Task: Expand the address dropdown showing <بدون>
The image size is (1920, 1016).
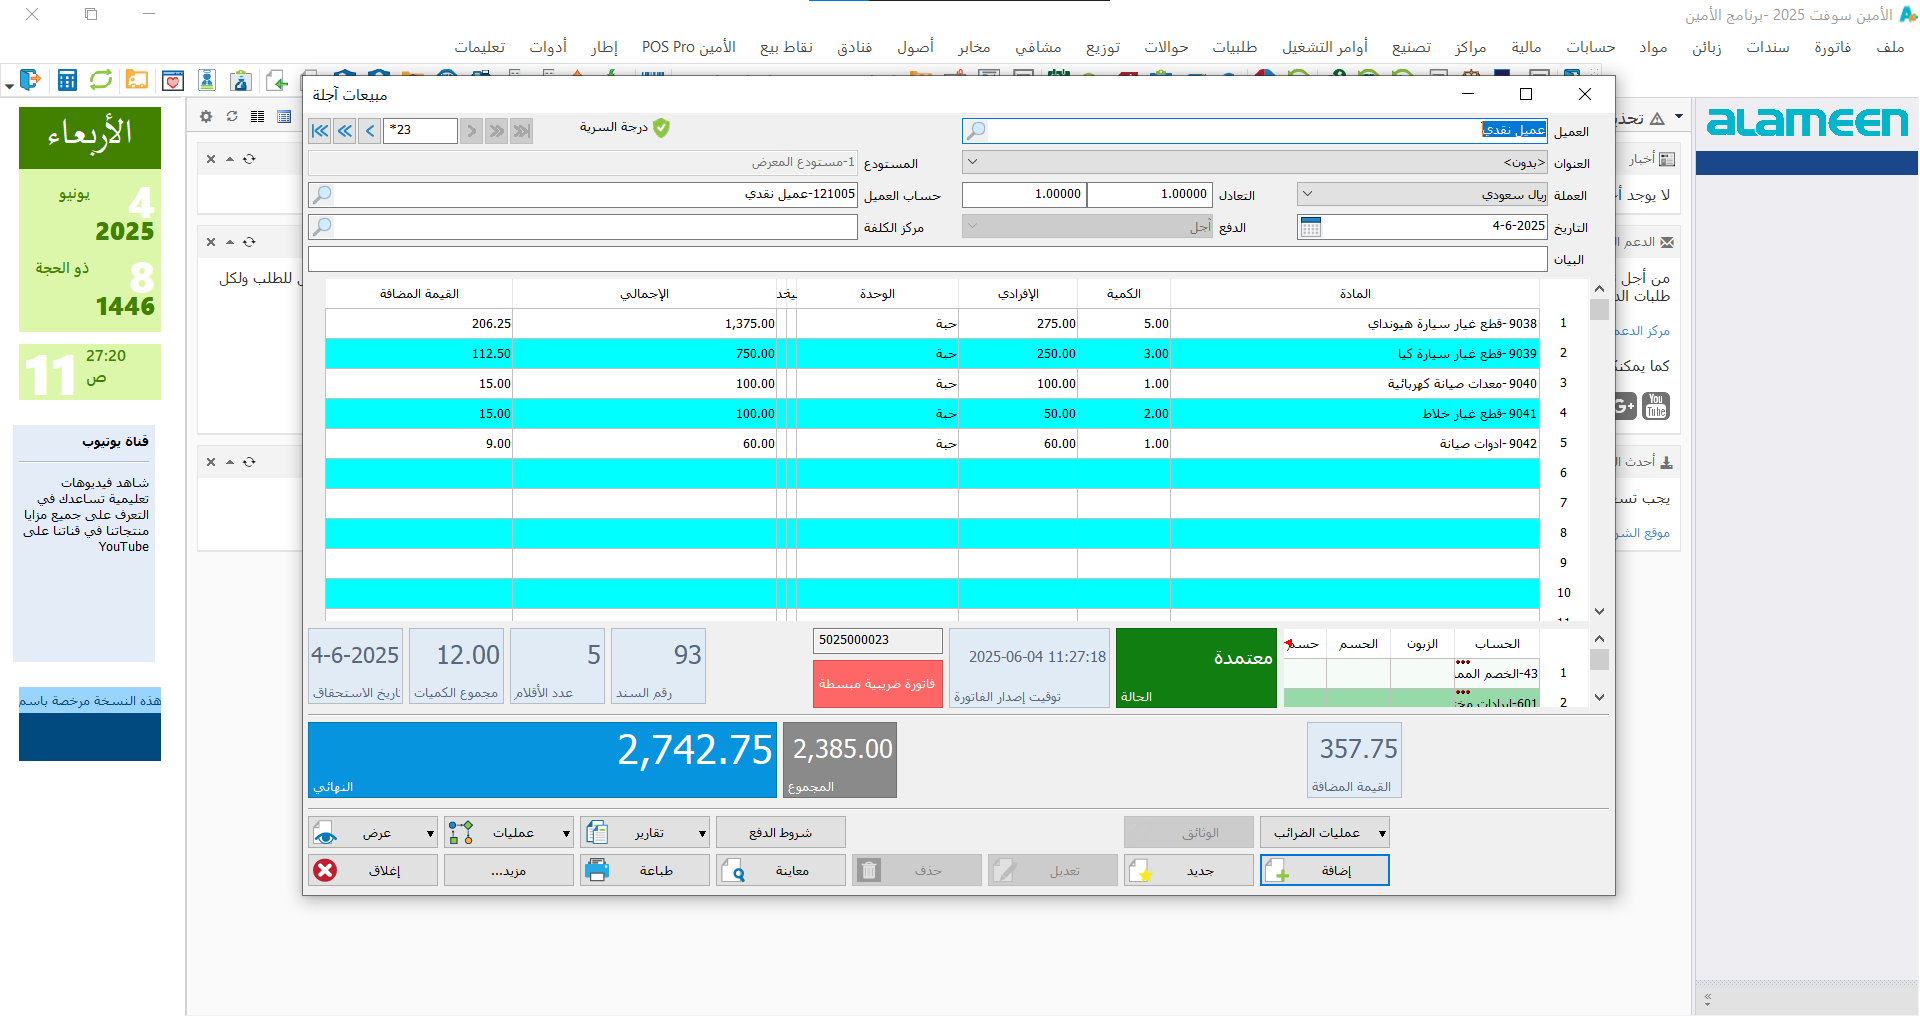Action: pyautogui.click(x=973, y=162)
